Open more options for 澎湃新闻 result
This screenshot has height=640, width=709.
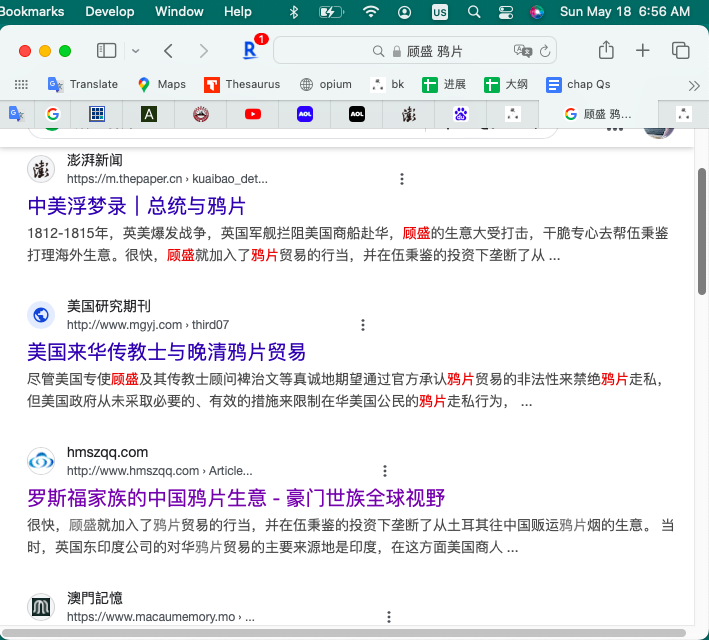click(402, 179)
